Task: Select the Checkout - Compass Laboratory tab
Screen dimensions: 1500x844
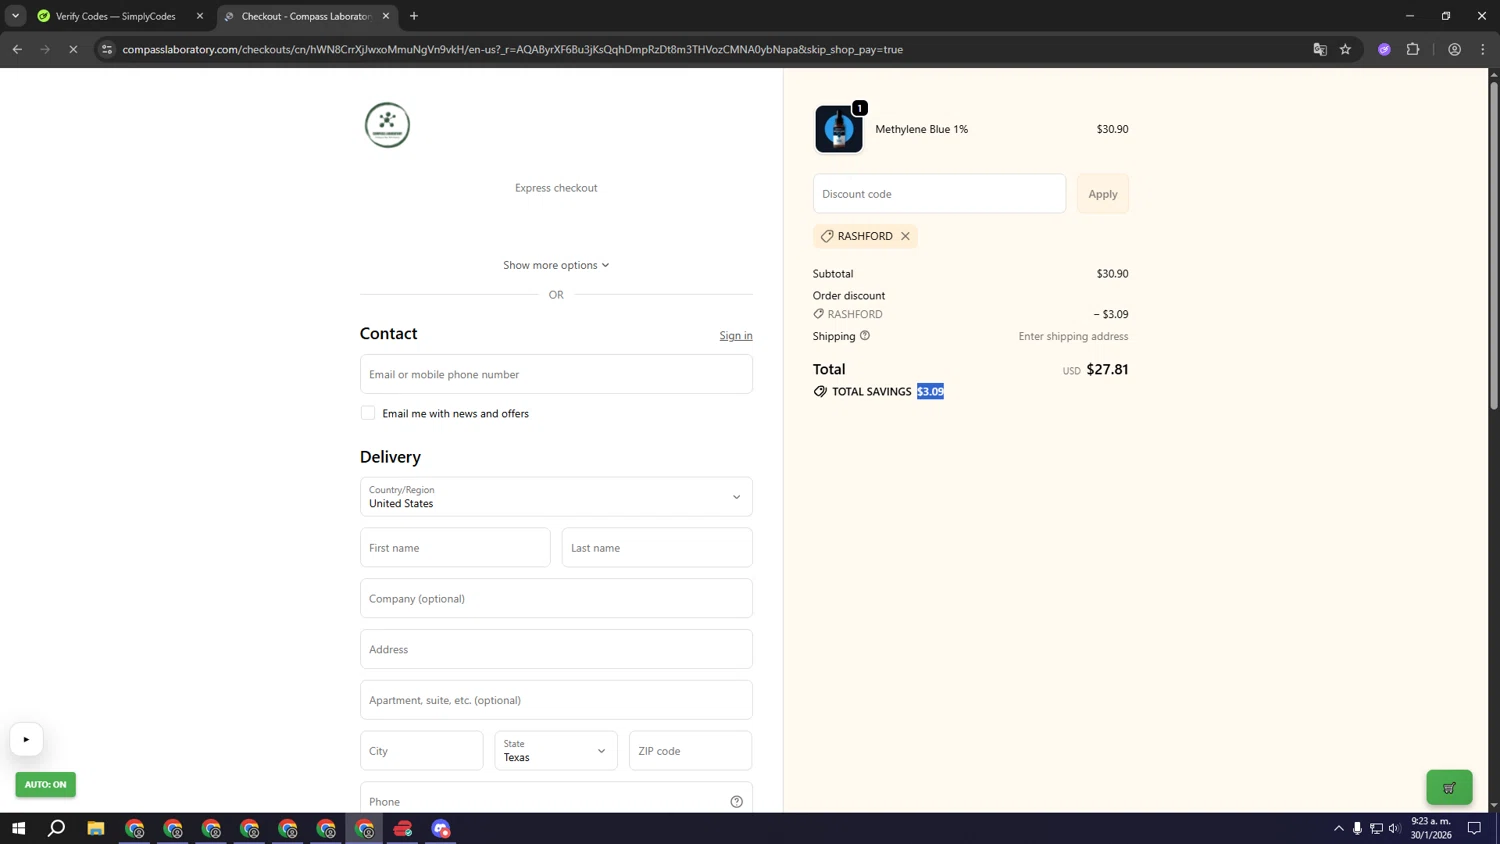Action: coord(306,16)
